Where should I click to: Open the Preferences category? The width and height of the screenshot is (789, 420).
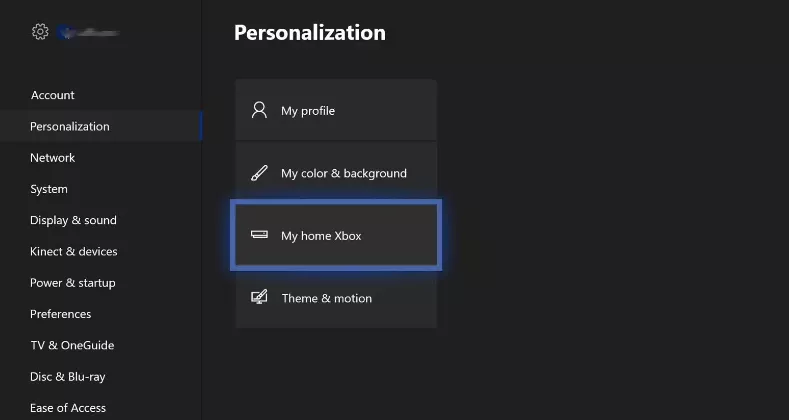[60, 314]
